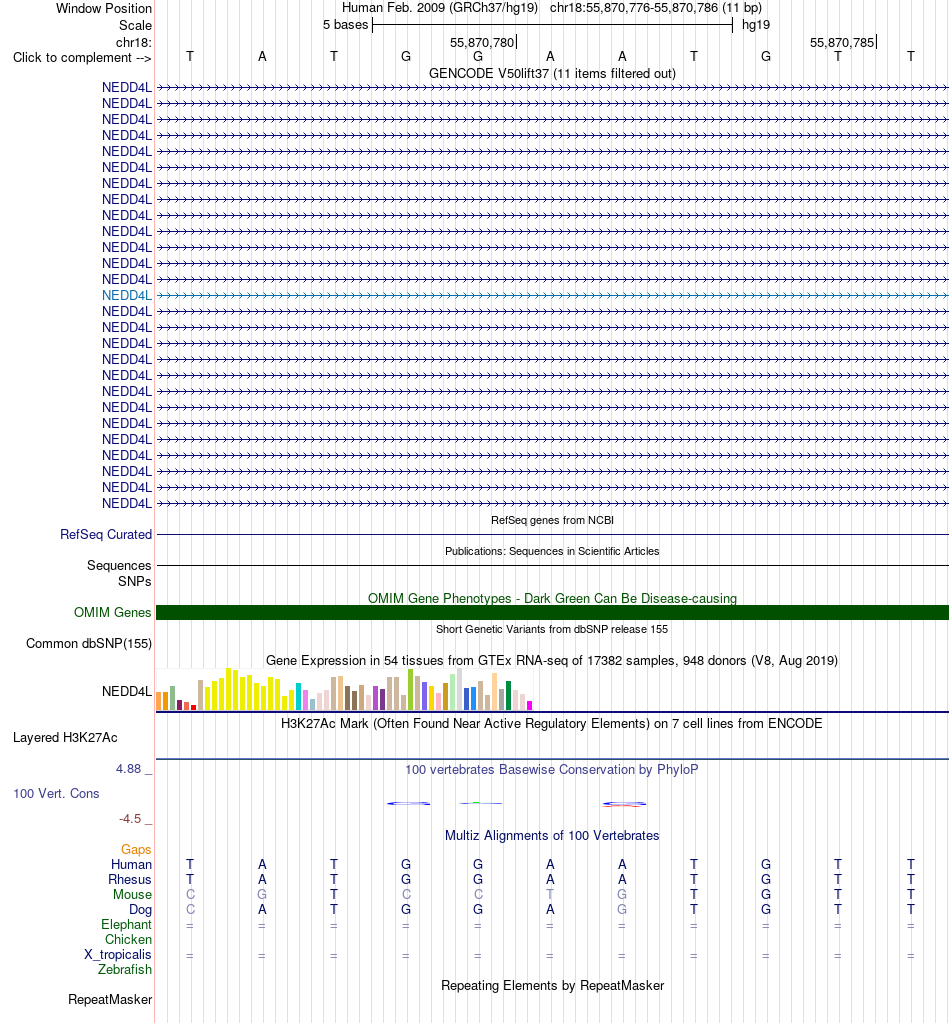
Task: Click the 'Layered H3K27Ac' track label
Action: pos(65,738)
